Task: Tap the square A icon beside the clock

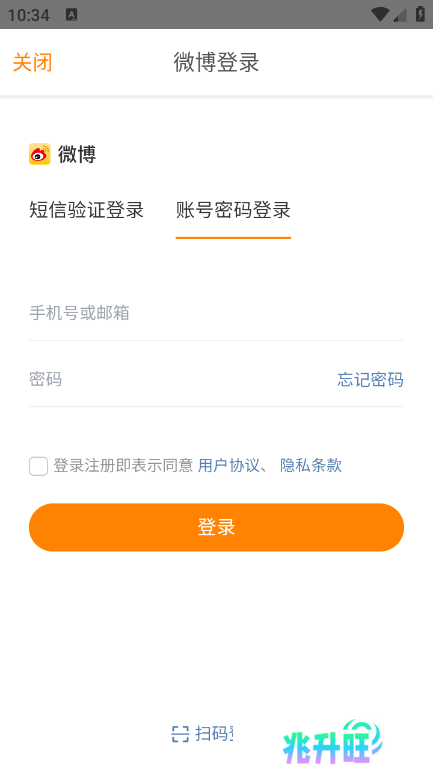Action: (72, 15)
